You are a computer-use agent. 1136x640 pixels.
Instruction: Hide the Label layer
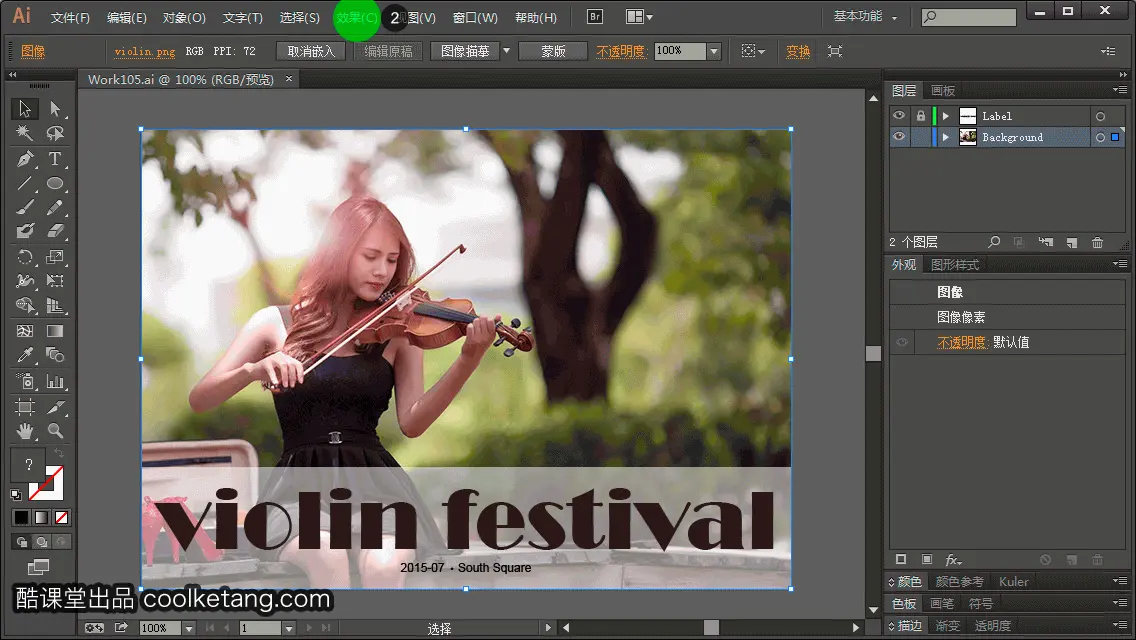[x=899, y=116]
